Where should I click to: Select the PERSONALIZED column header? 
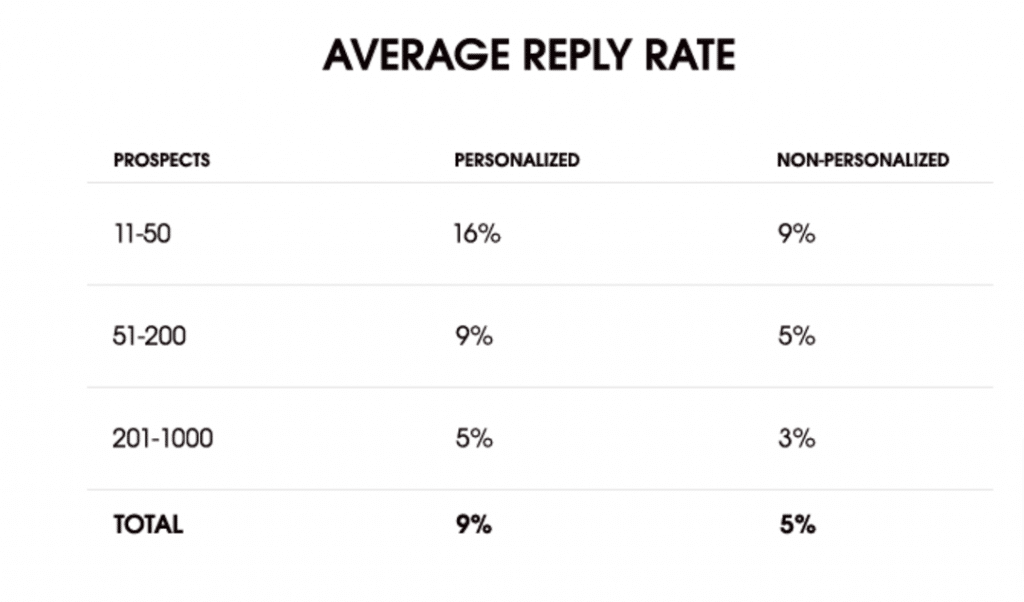(x=517, y=160)
